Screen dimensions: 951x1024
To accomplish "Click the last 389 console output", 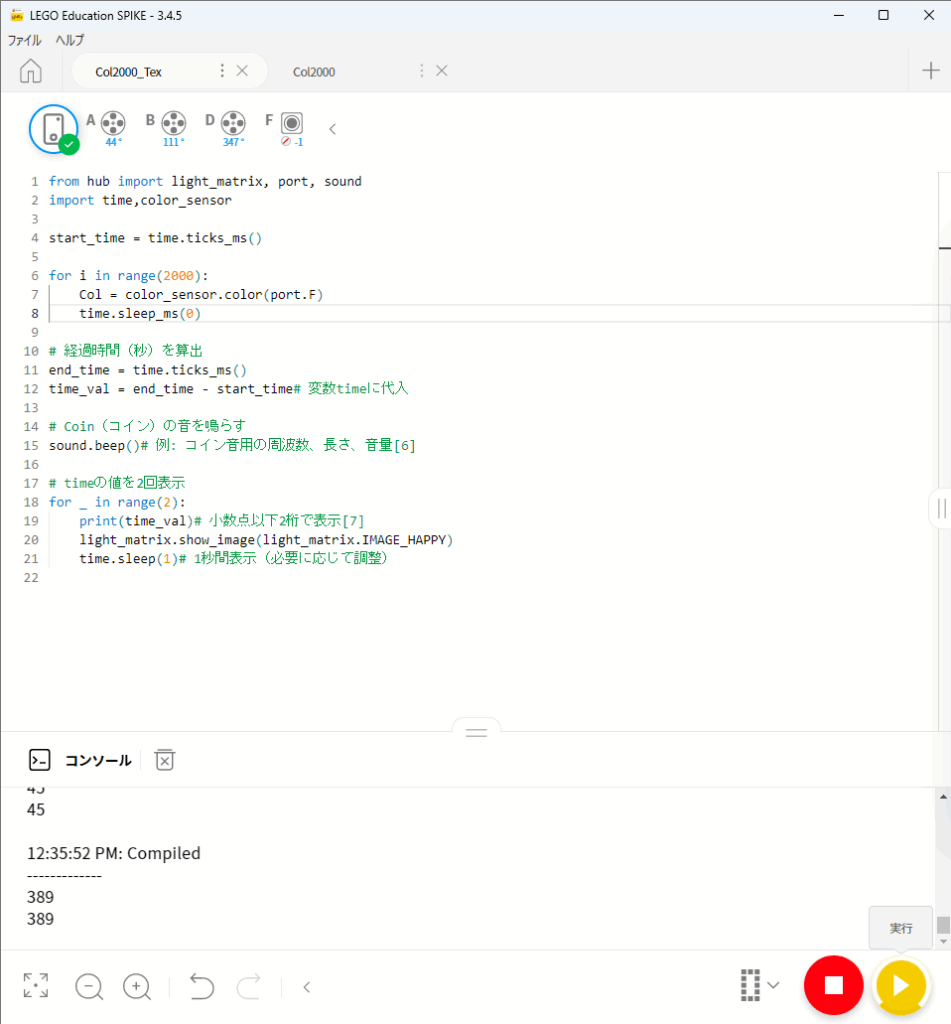I will 40,919.
